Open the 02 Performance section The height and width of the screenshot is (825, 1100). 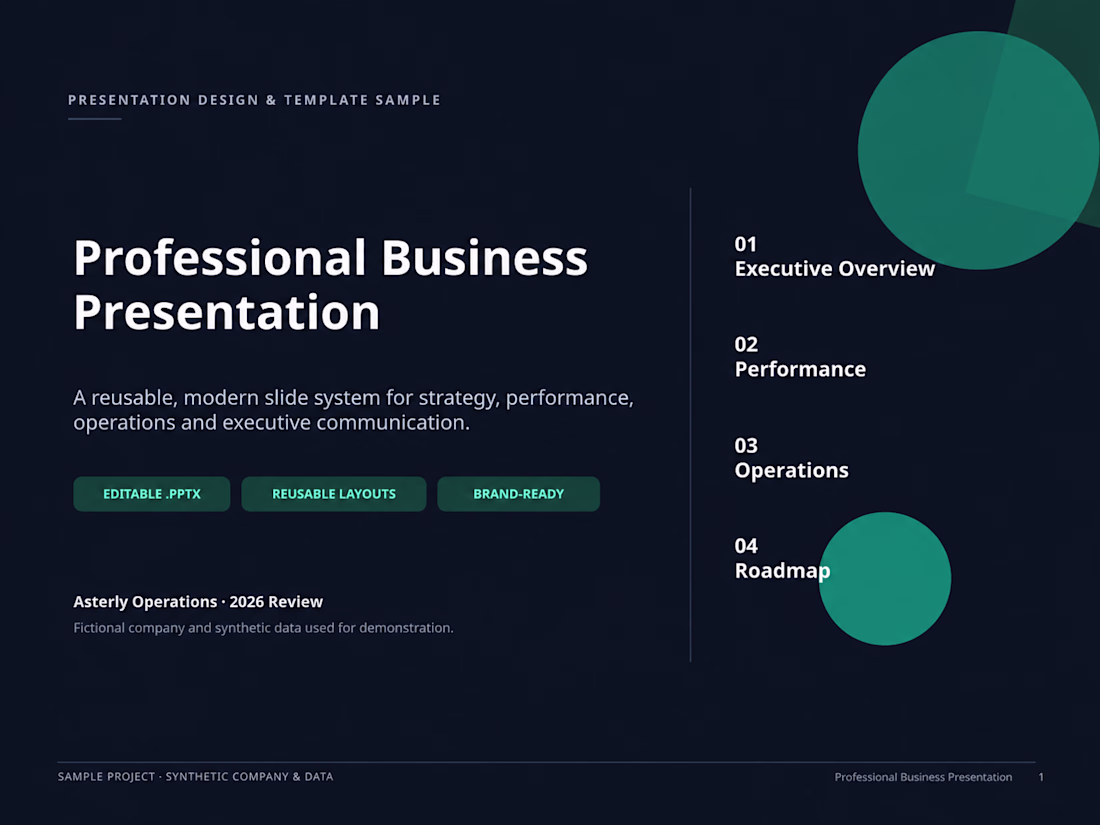(x=800, y=357)
